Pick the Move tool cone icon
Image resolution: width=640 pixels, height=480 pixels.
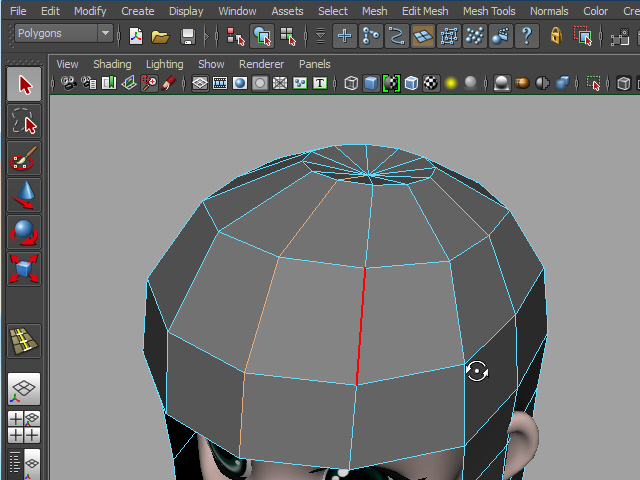[24, 195]
